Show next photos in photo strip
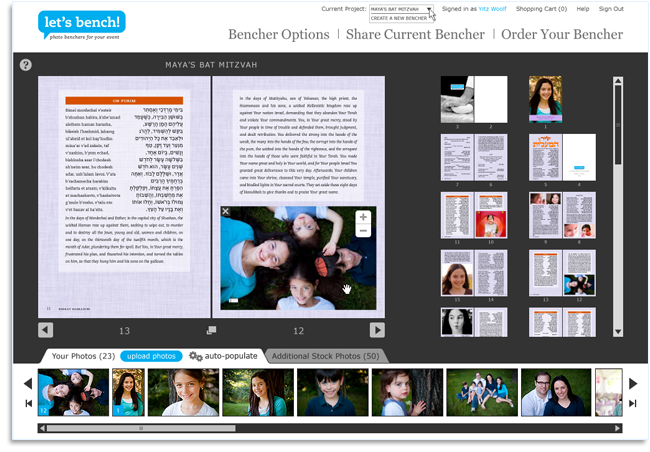 633,384
